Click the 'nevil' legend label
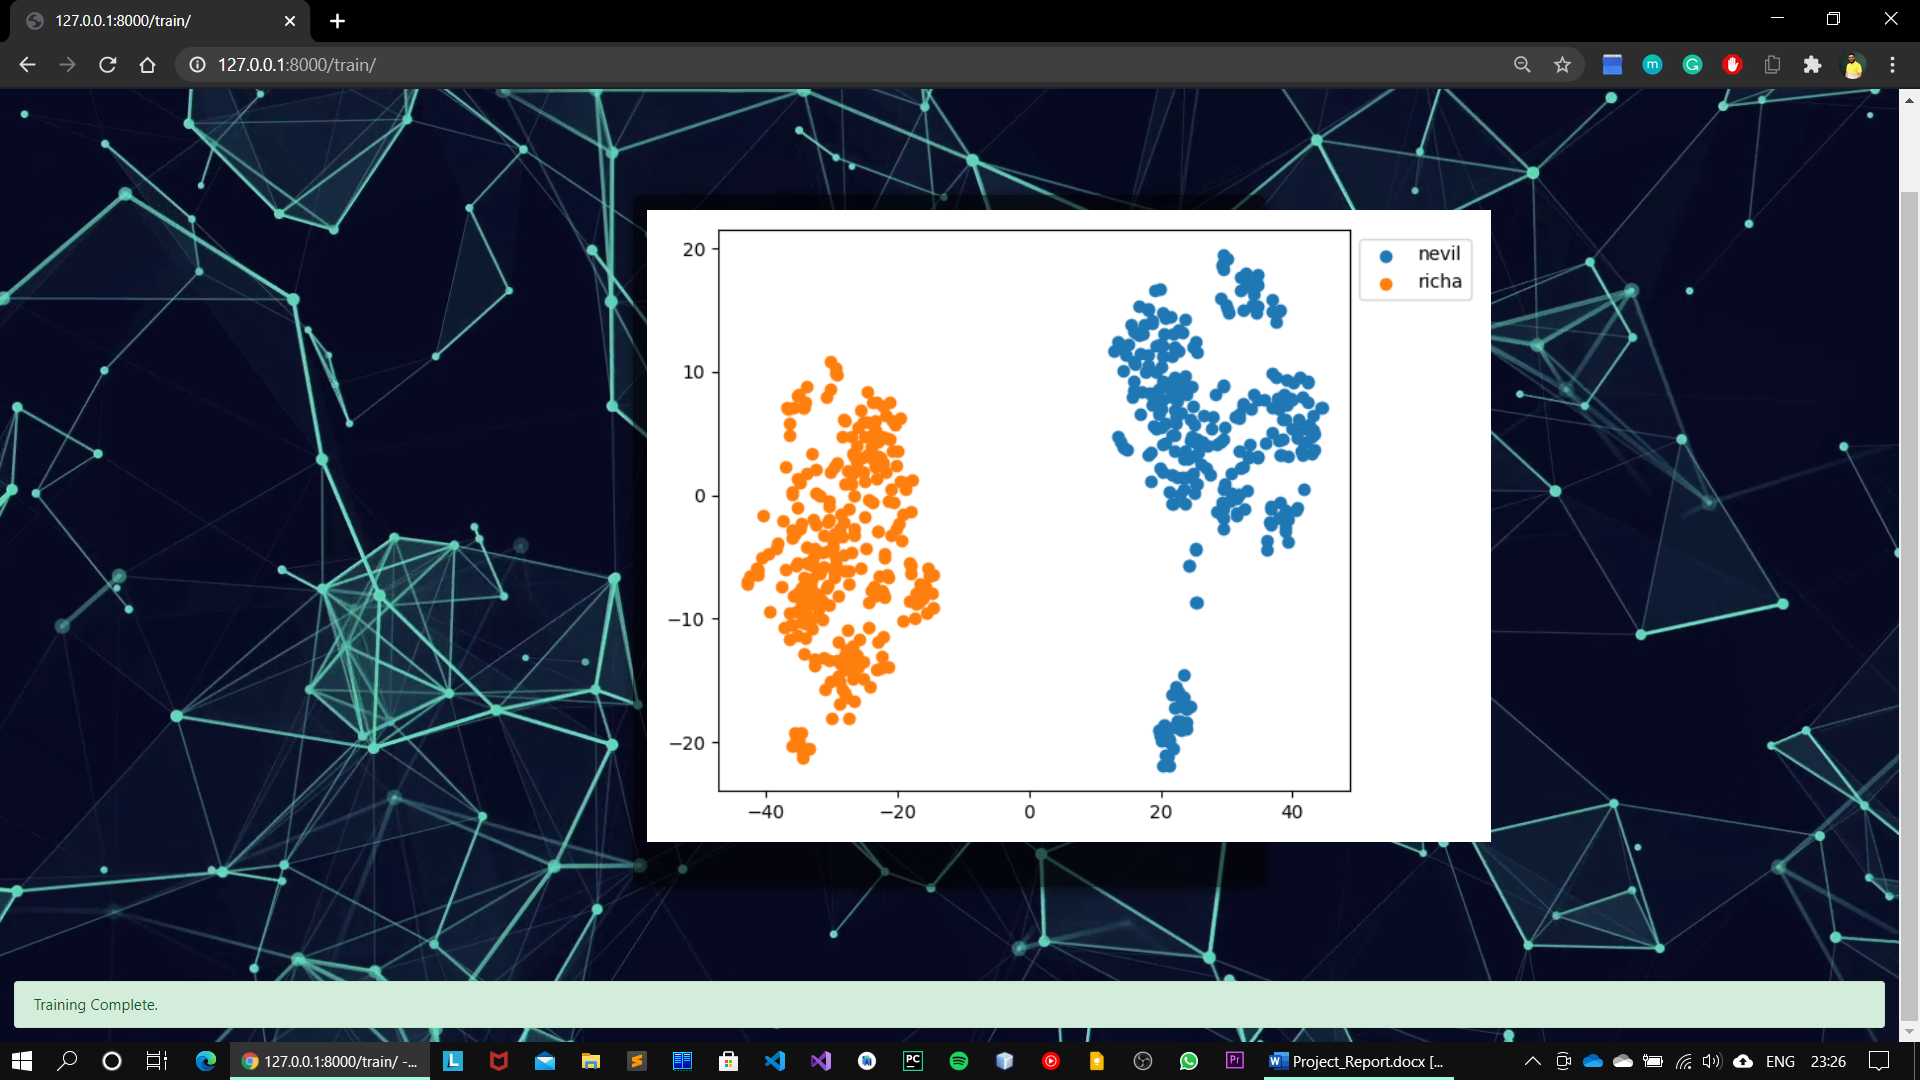Screen dimensions: 1920x1080 1438,254
